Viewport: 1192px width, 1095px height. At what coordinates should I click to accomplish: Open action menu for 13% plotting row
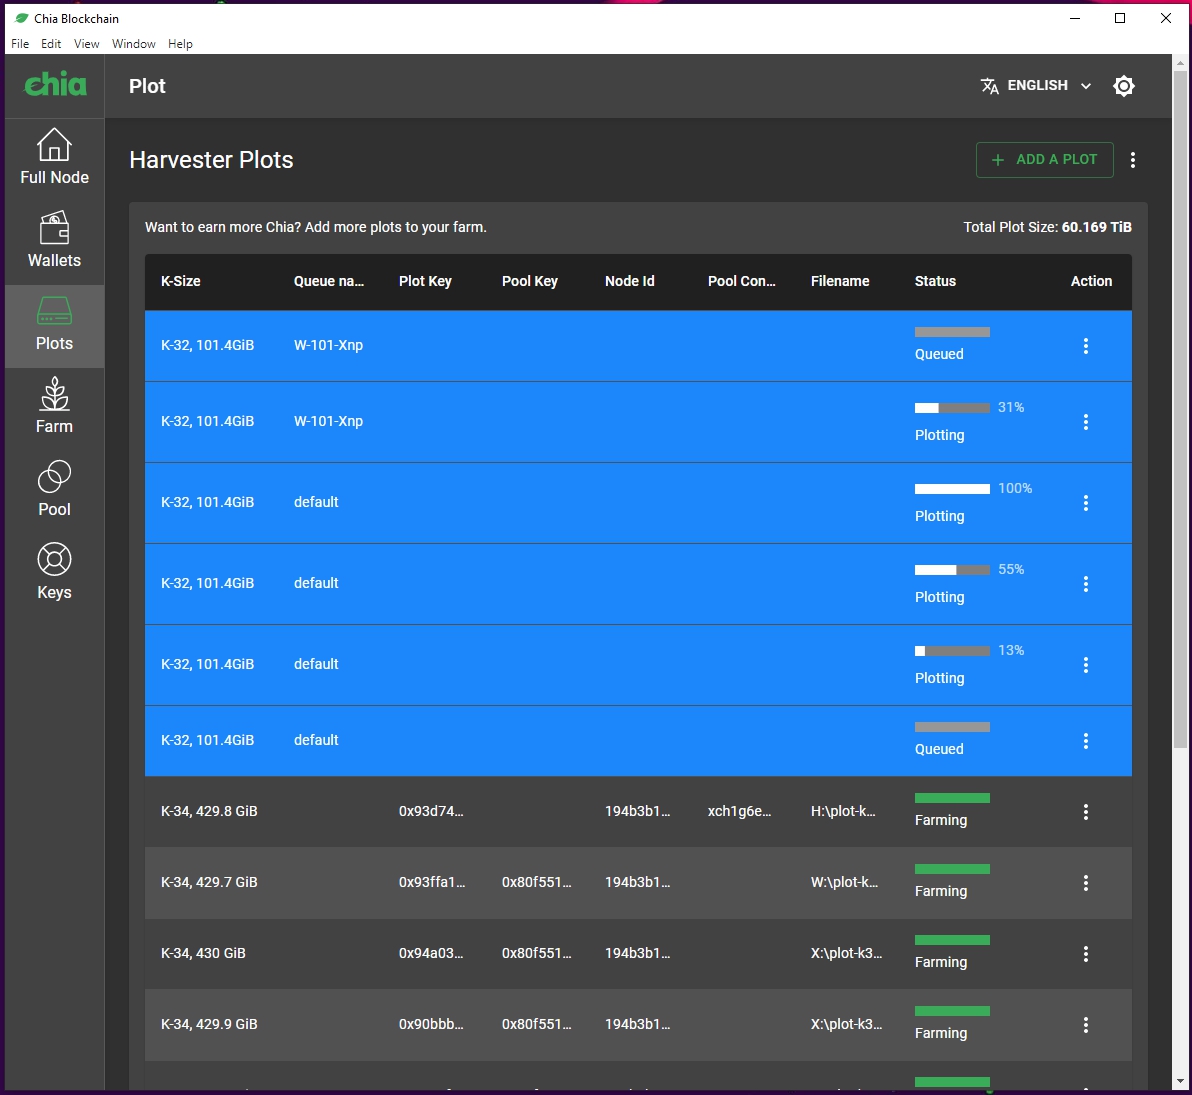point(1086,665)
